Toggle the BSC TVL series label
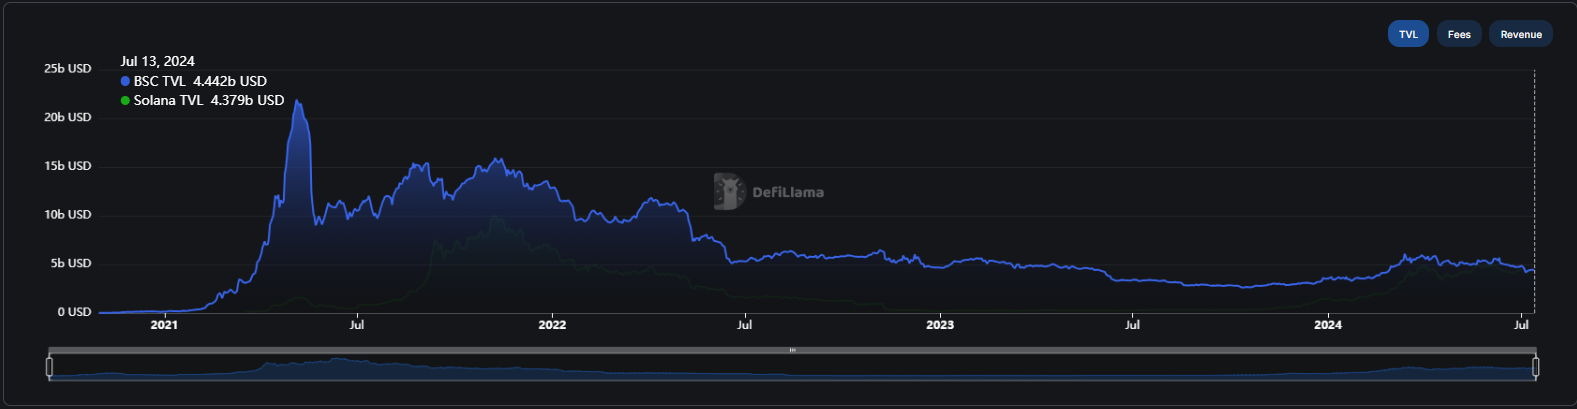The image size is (1577, 409). point(159,81)
